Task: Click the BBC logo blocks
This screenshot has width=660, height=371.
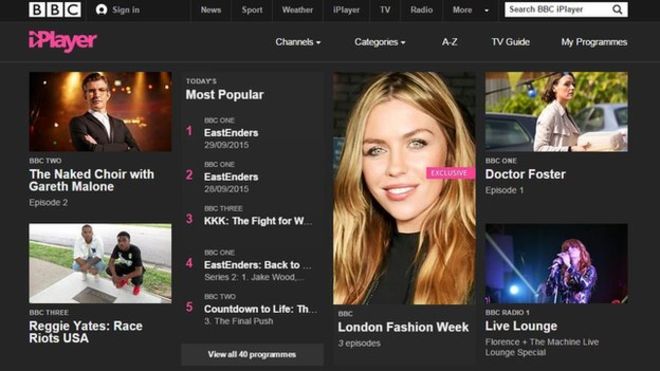Action: 55,9
